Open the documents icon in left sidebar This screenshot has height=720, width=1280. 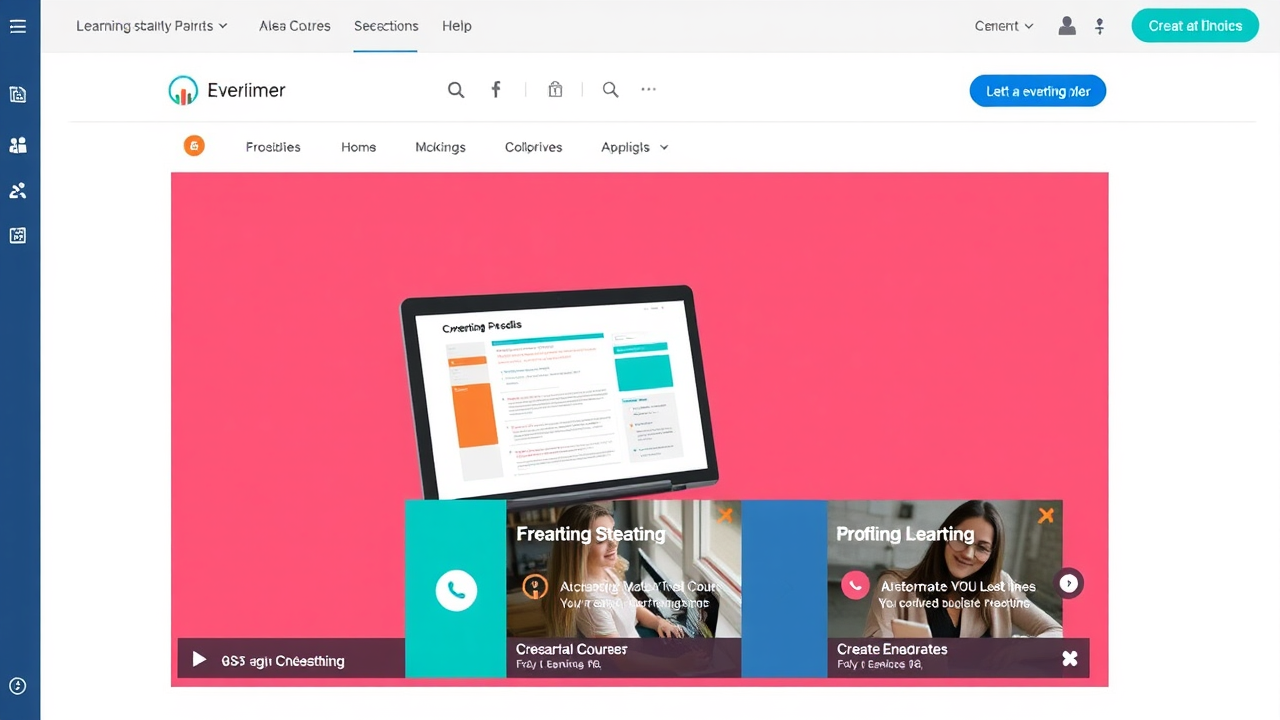[18, 95]
